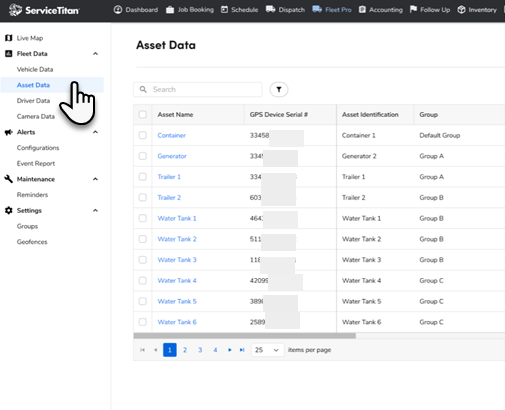Click the Fleet Data chart icon
This screenshot has width=505, height=410.
click(x=9, y=53)
